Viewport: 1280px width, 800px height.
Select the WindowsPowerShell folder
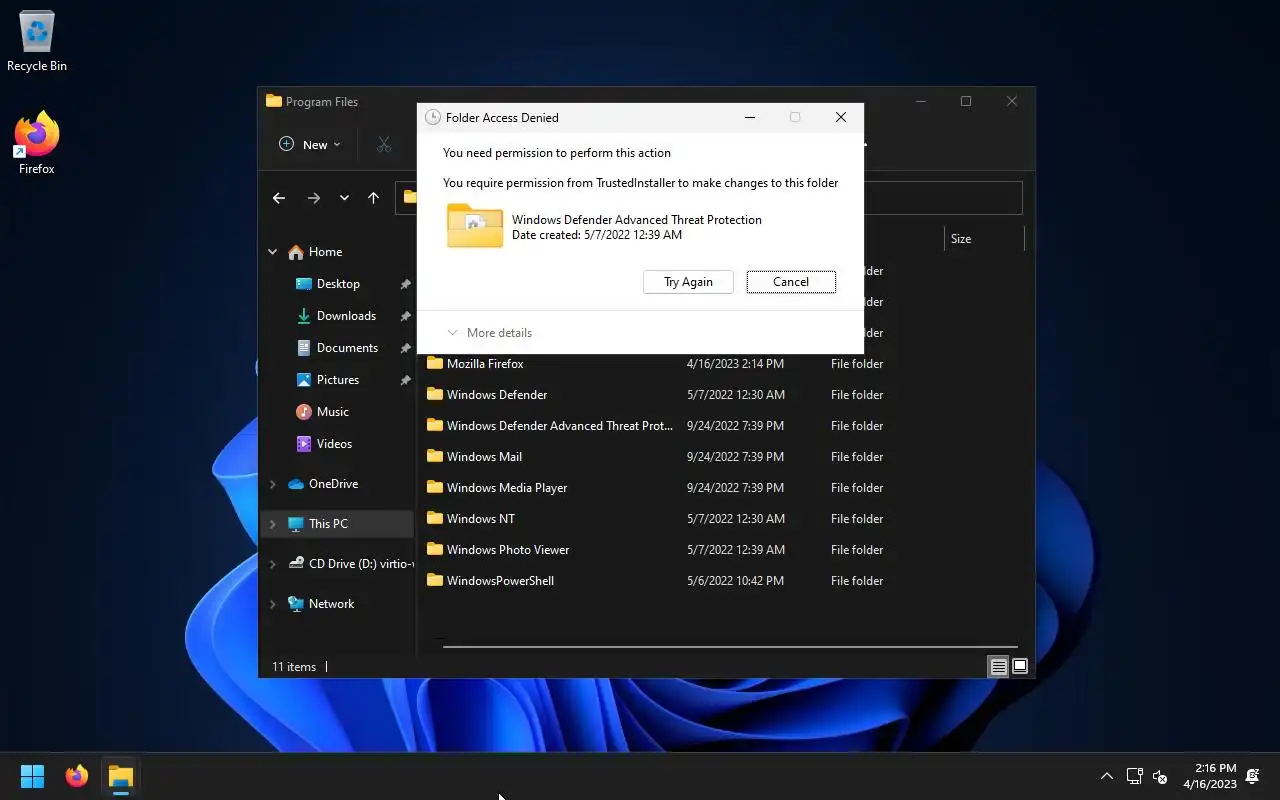point(500,581)
